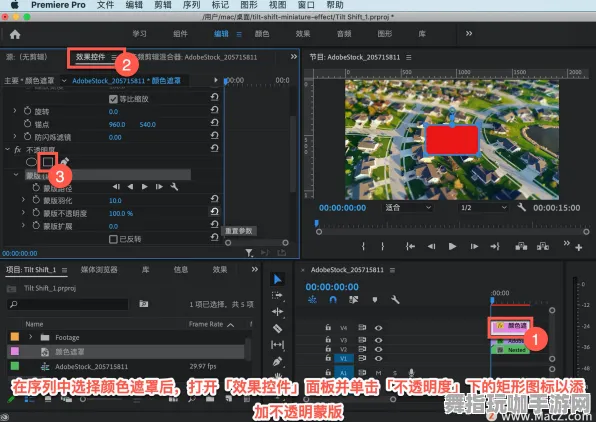Play the Program Monitor preview

pyautogui.click(x=452, y=246)
